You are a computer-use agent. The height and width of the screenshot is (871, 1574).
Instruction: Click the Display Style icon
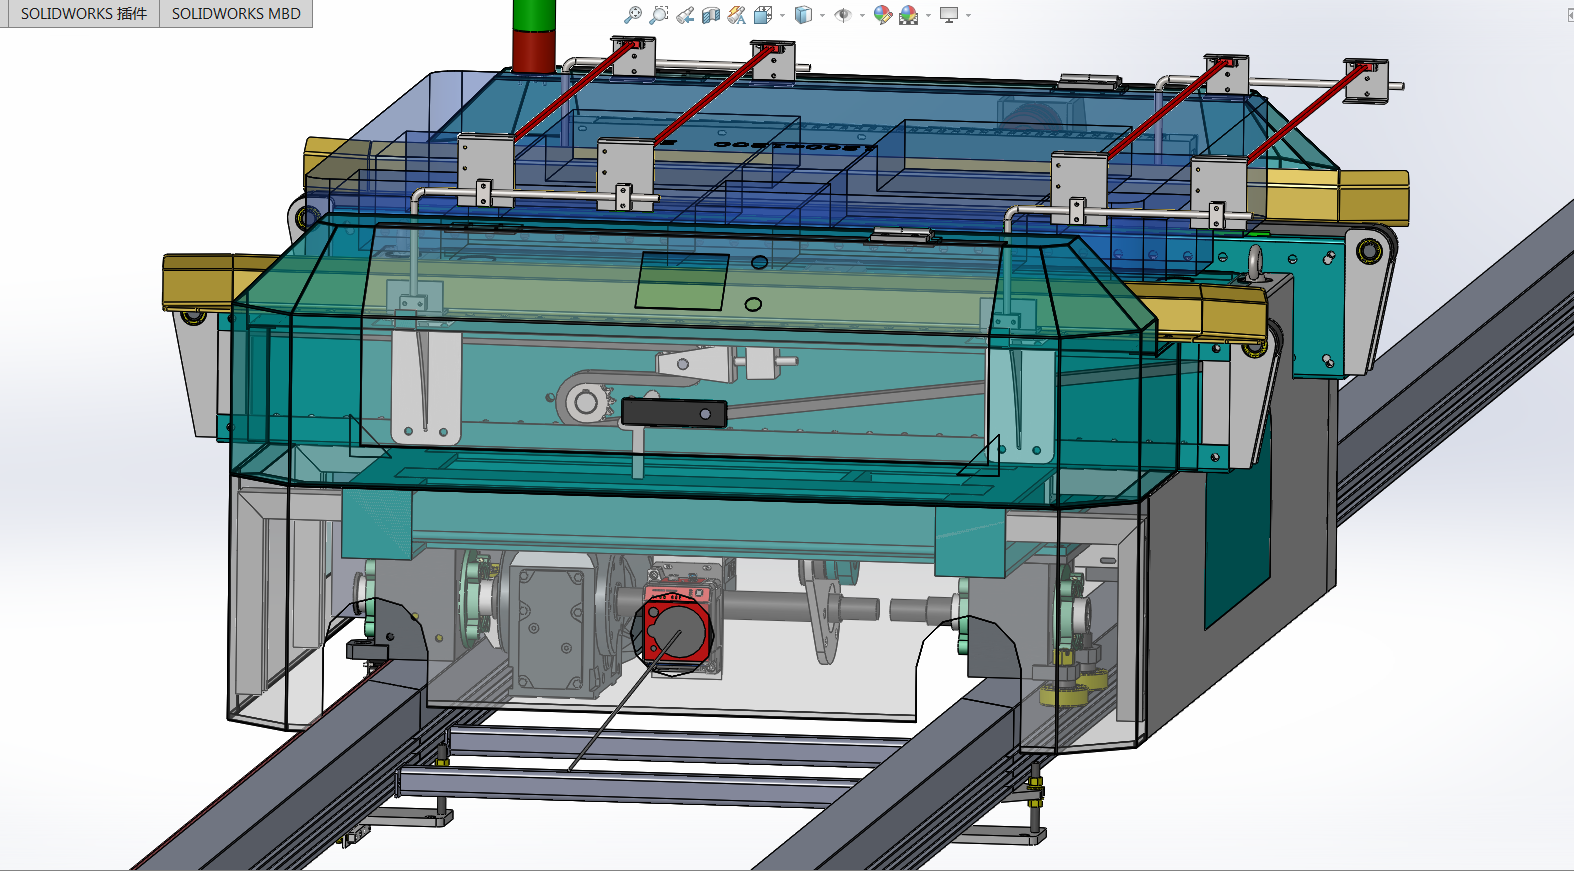[x=803, y=15]
